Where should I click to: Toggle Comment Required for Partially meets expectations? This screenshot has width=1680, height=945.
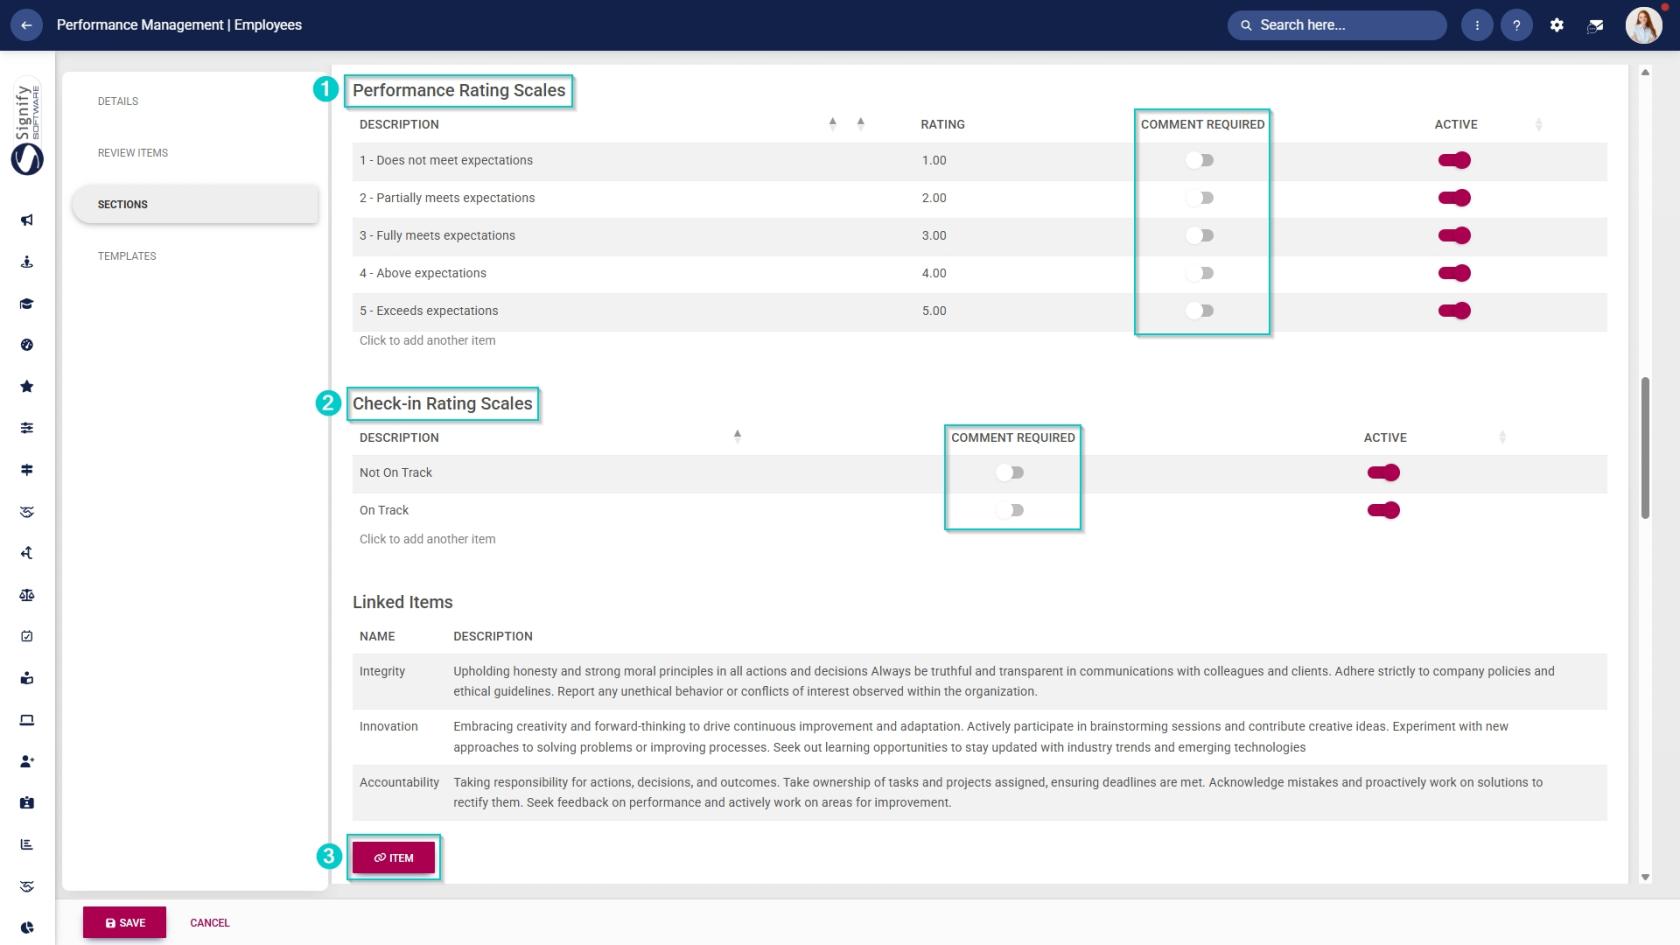click(1200, 198)
